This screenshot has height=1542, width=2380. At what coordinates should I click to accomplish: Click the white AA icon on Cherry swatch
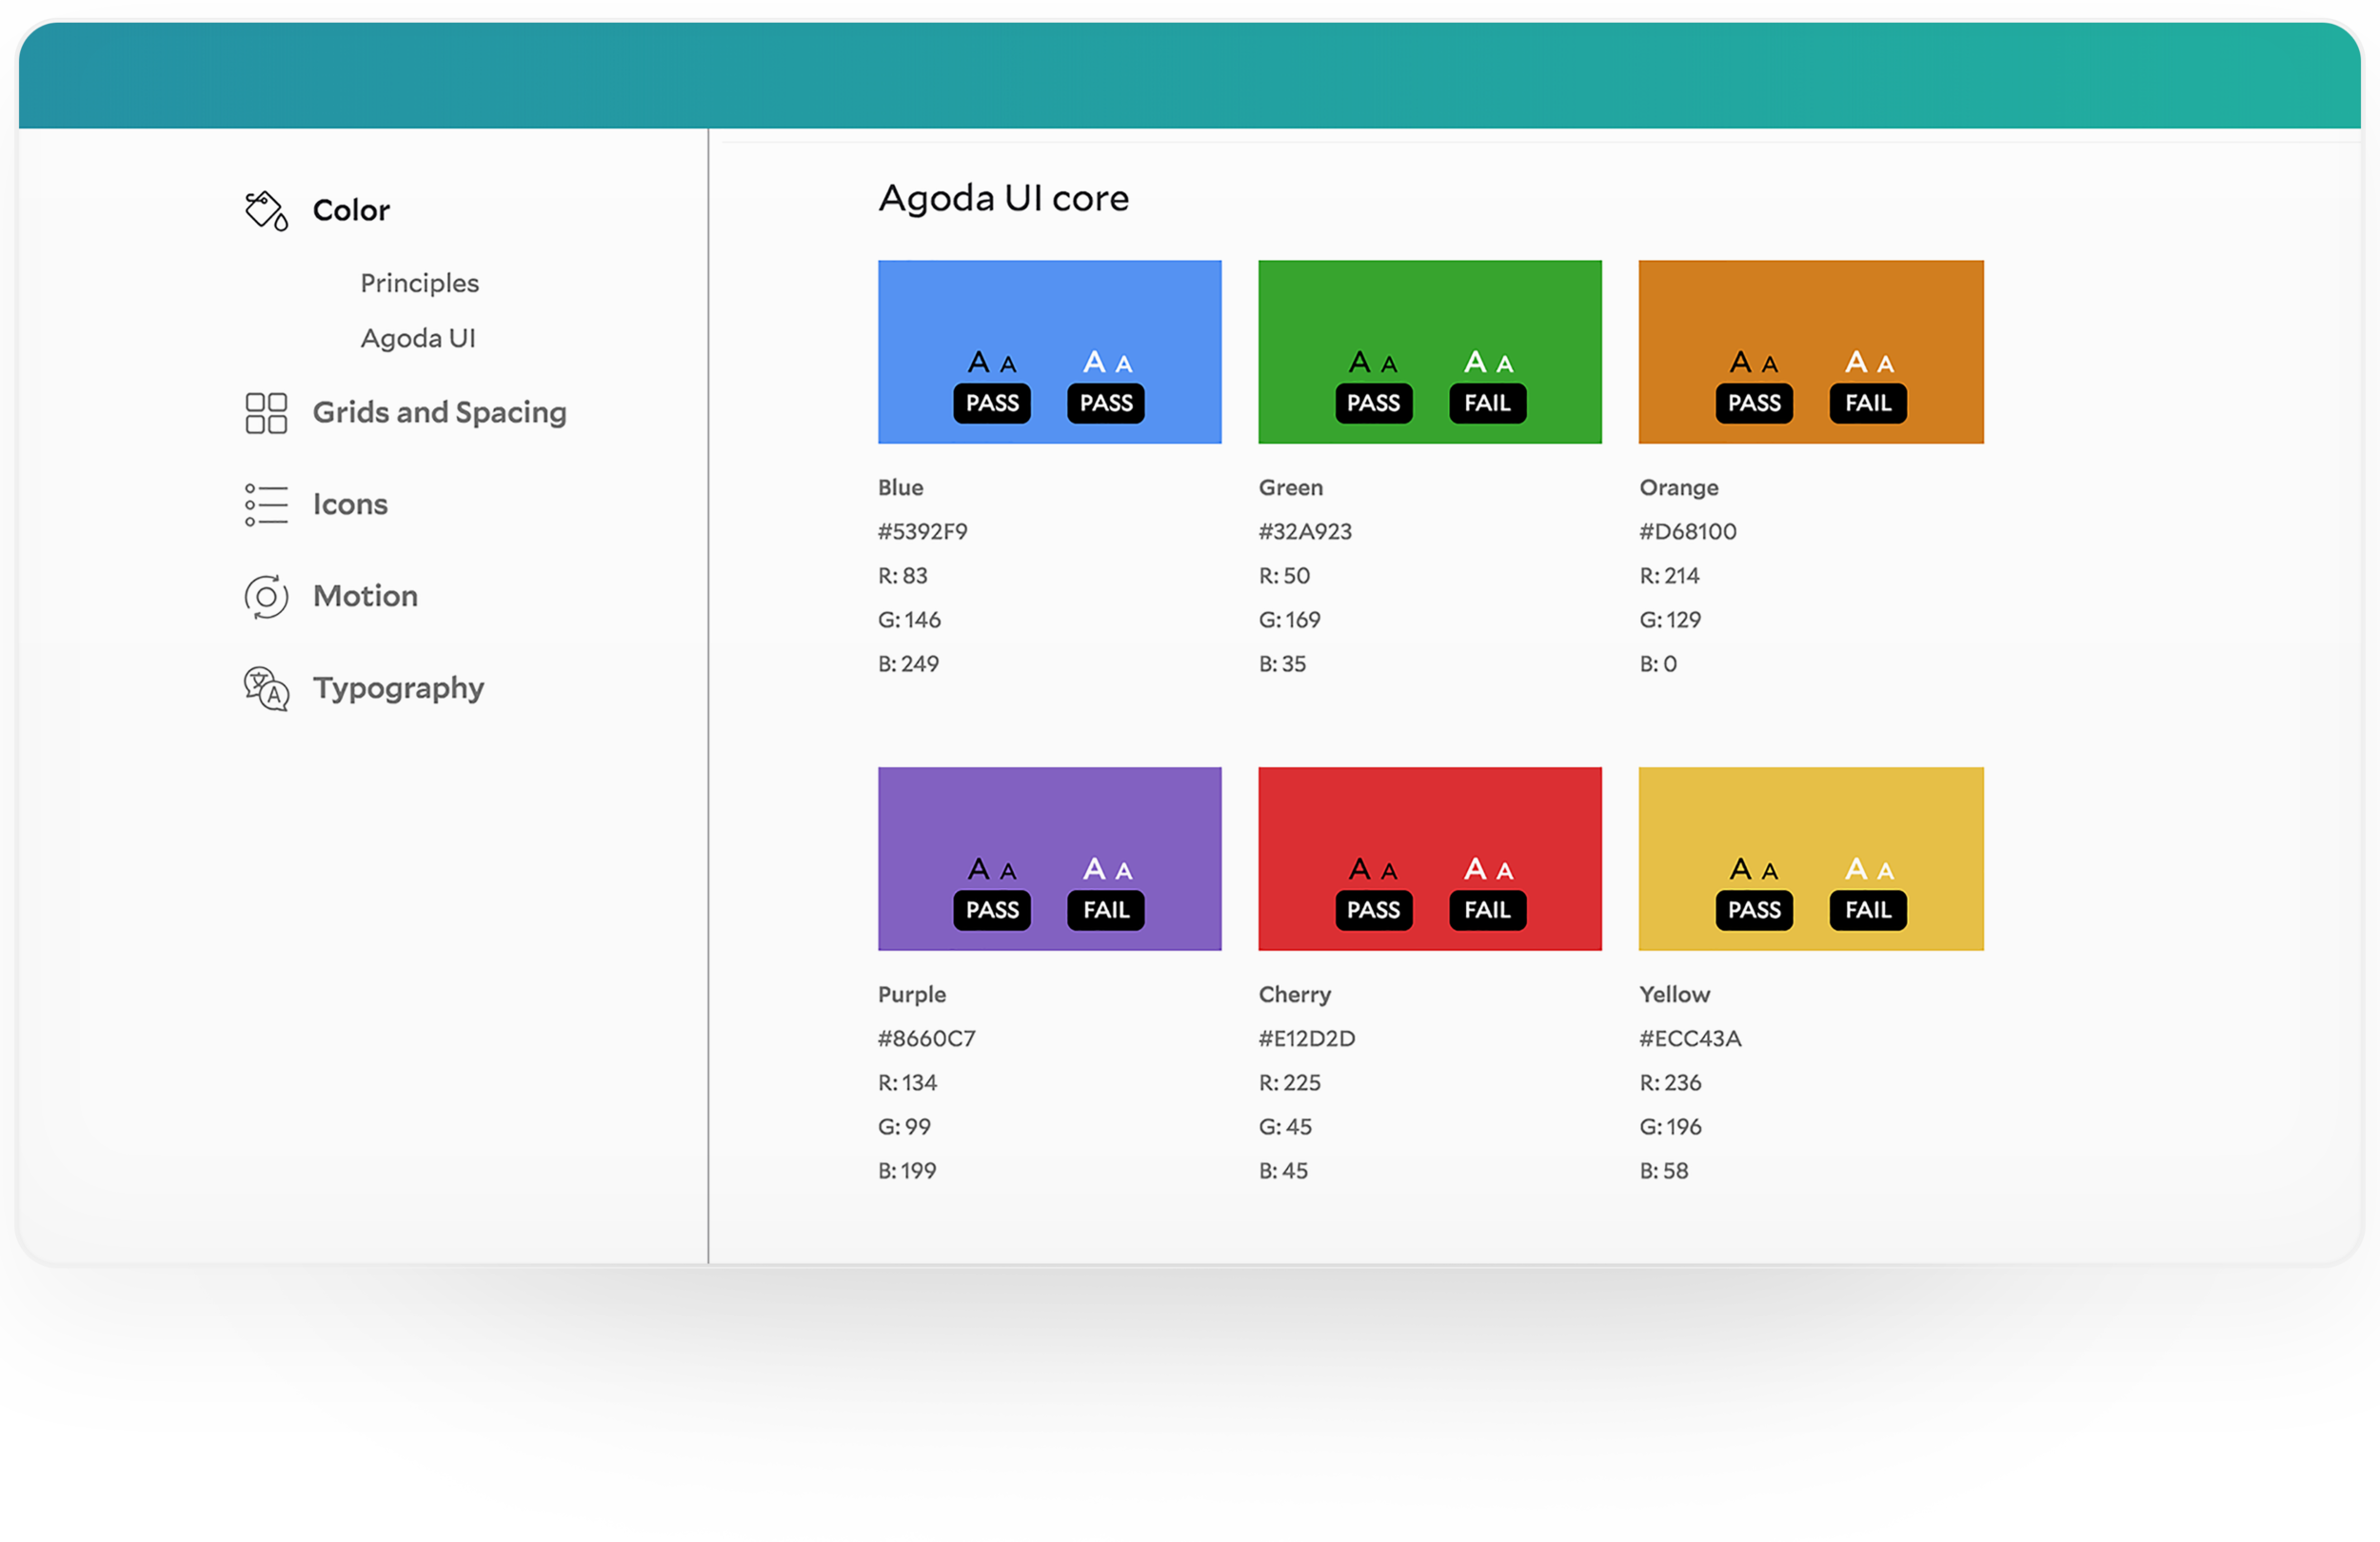(x=1487, y=869)
